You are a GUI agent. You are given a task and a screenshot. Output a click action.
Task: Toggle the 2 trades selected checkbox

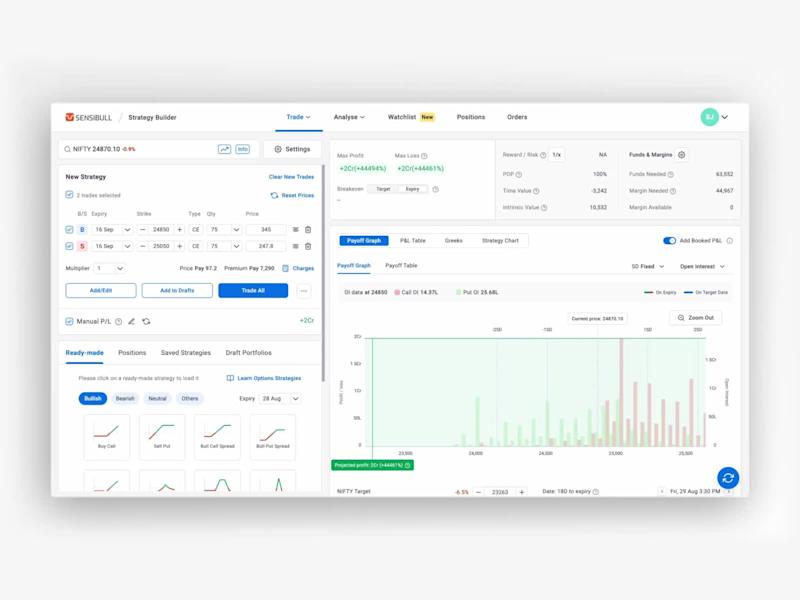tap(69, 195)
